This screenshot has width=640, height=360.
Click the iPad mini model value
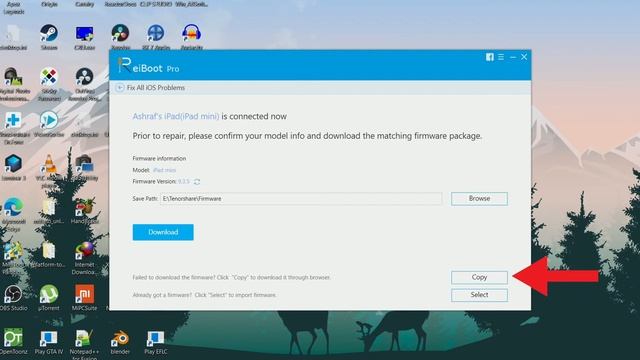tap(164, 170)
